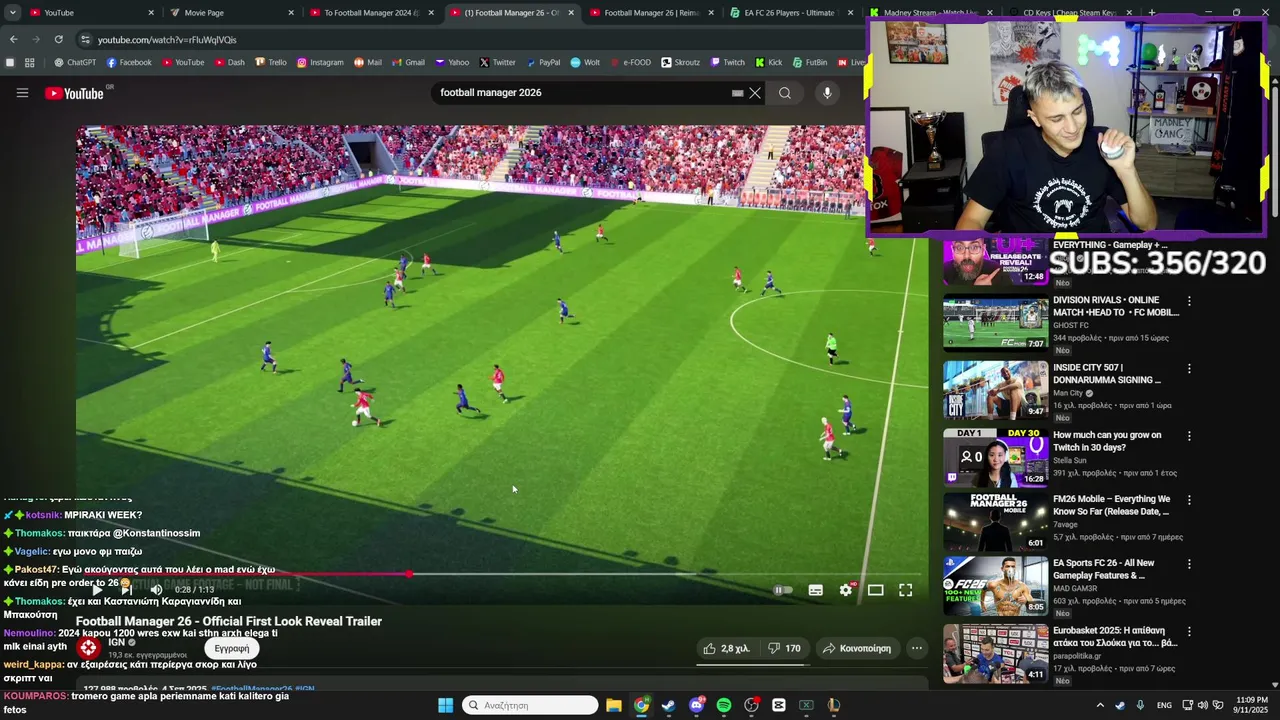Show hidden system tray icons
The width and height of the screenshot is (1280, 720).
pyautogui.click(x=1100, y=705)
